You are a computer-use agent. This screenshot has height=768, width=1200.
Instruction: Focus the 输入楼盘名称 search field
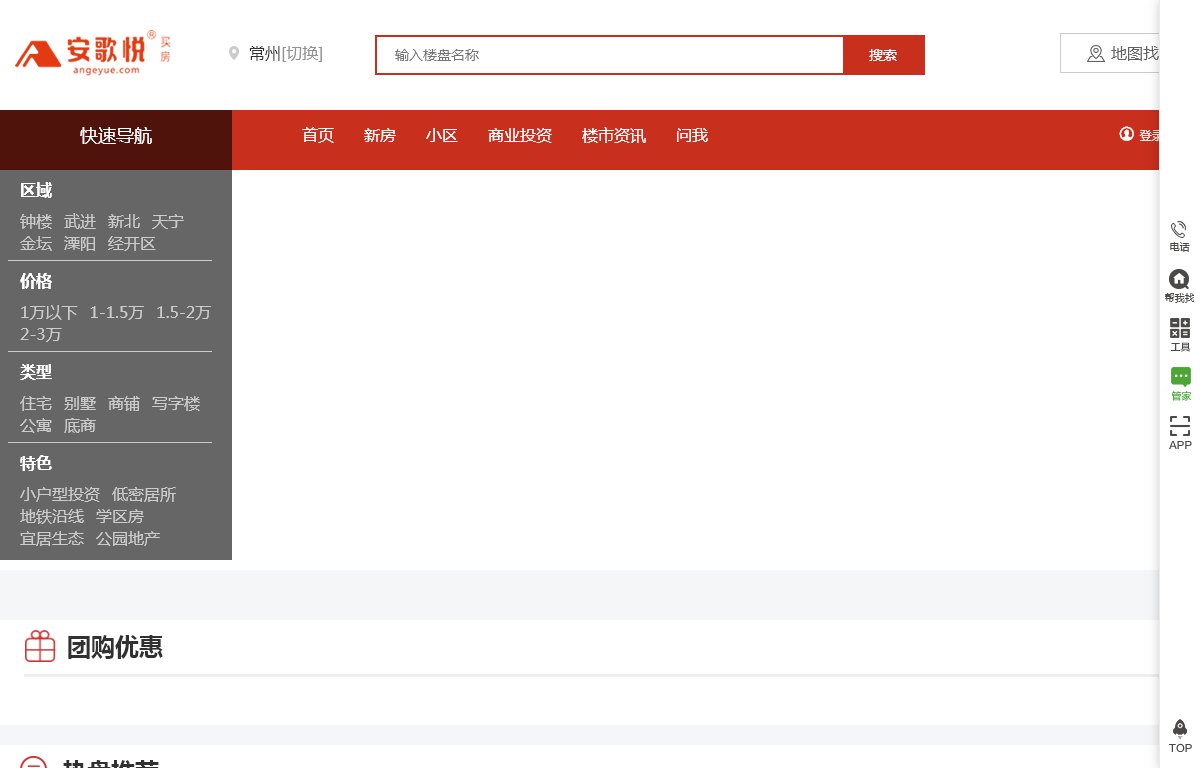pyautogui.click(x=610, y=55)
